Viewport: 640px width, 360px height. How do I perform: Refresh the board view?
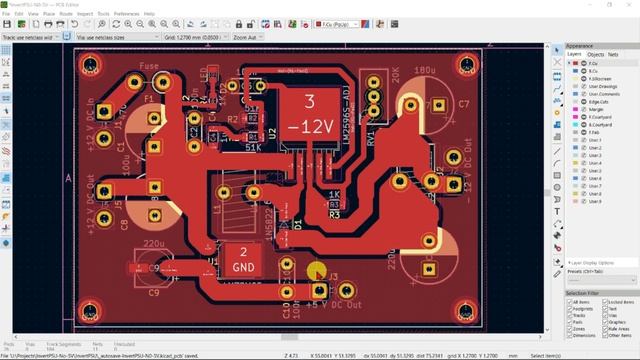click(x=116, y=24)
